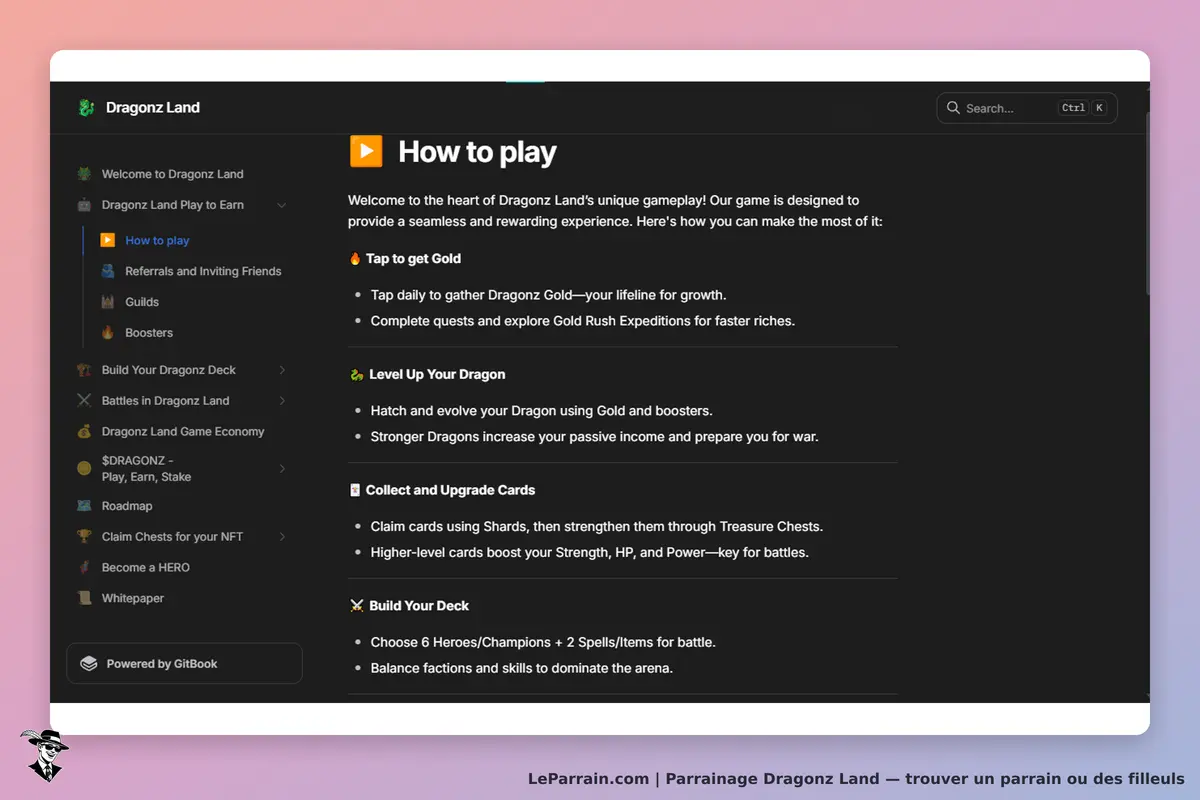Image resolution: width=1200 pixels, height=800 pixels.
Task: Click trophy icon beside Claim Chests
Action: tap(84, 537)
